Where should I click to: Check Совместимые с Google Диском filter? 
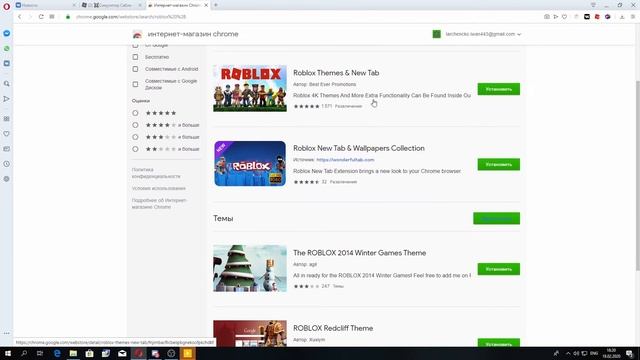click(x=135, y=84)
